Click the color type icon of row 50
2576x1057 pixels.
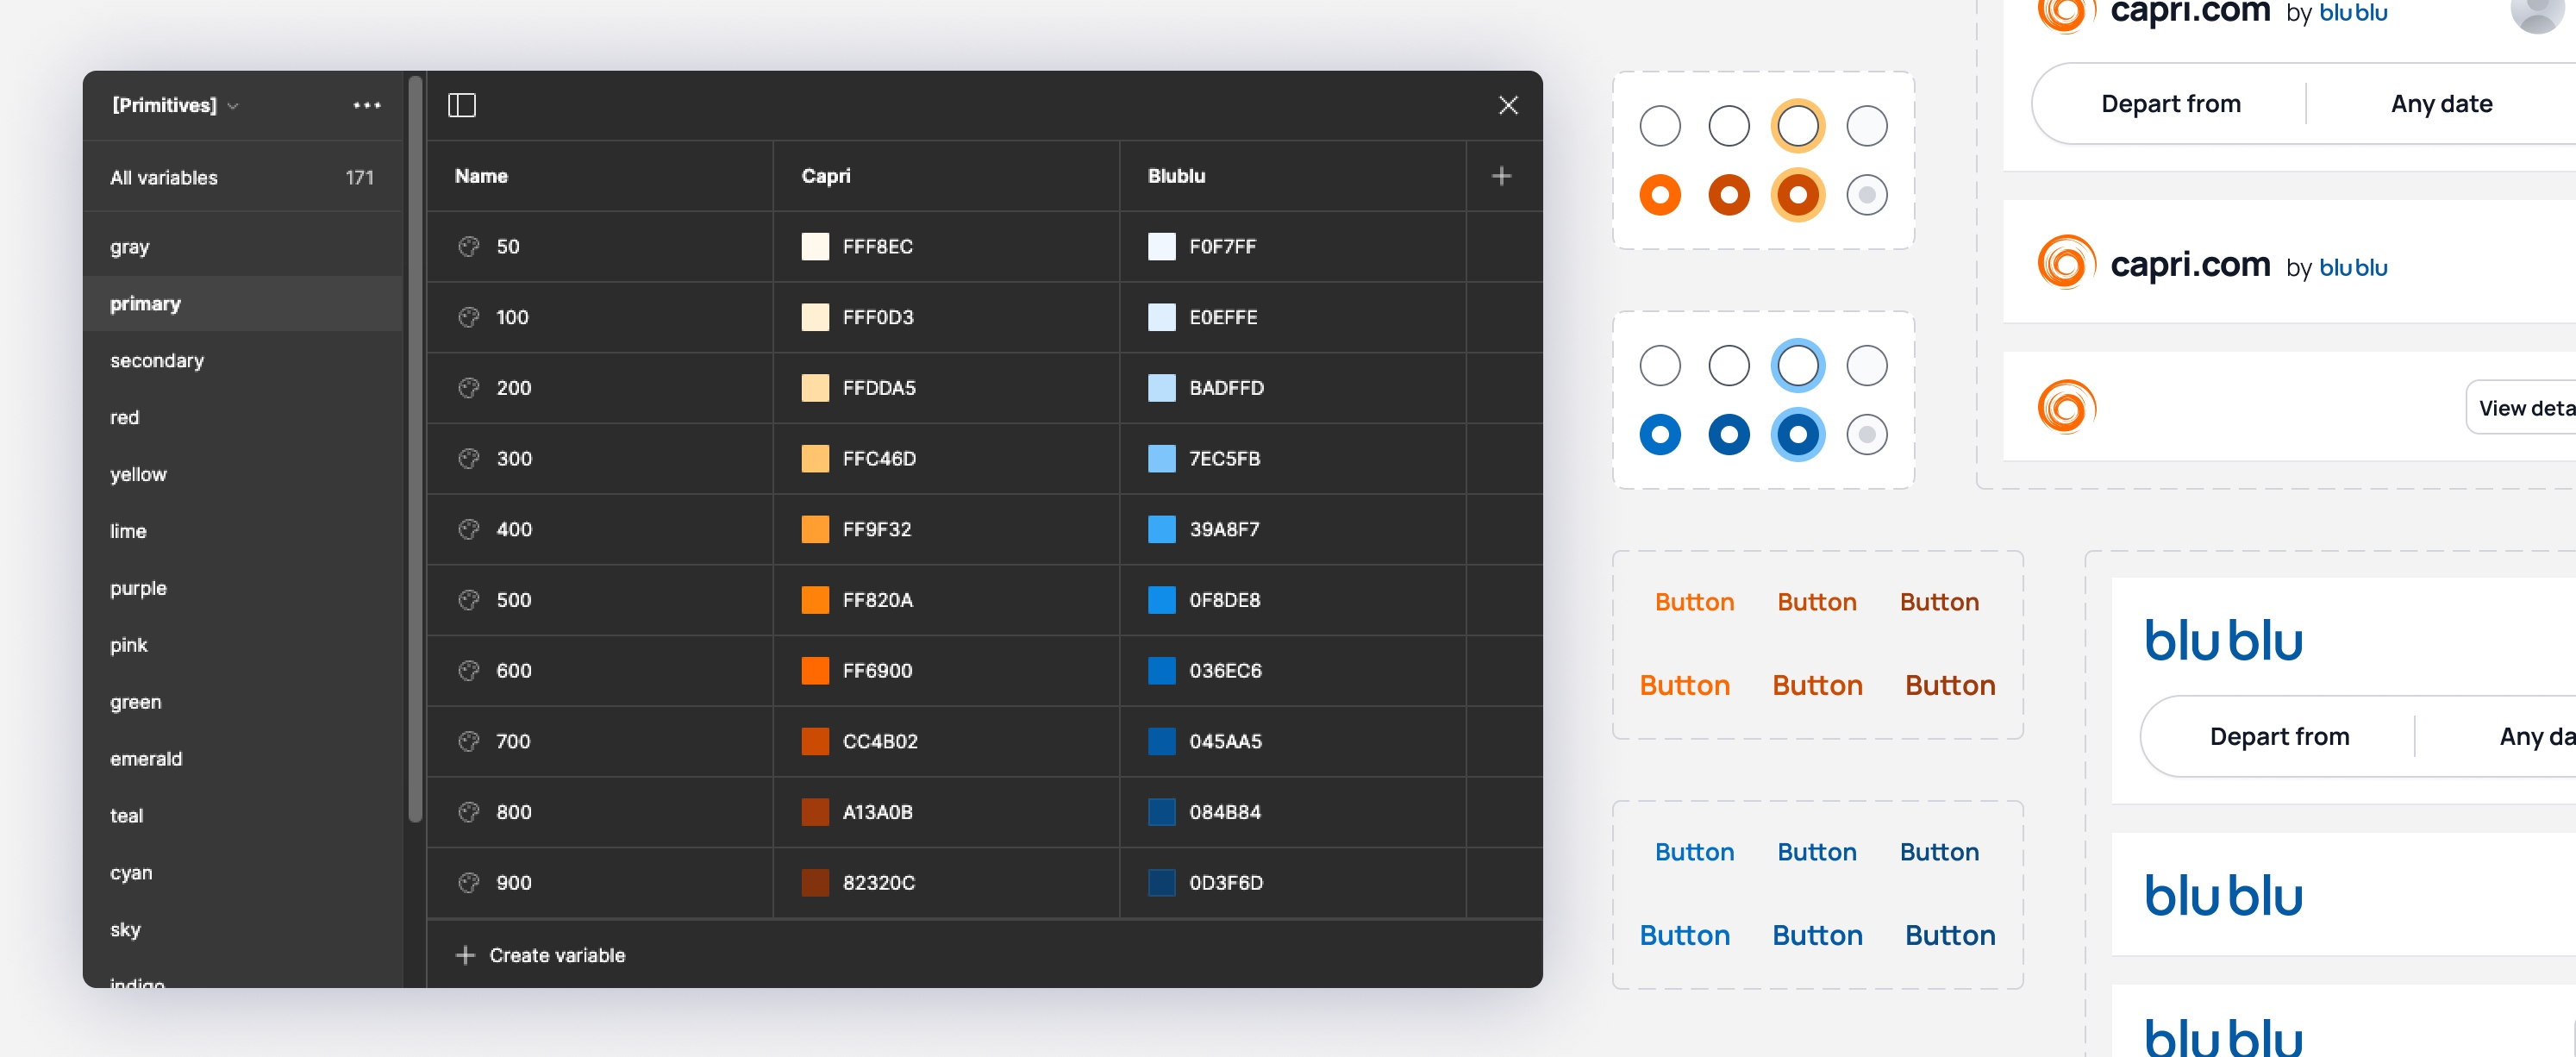[x=468, y=246]
